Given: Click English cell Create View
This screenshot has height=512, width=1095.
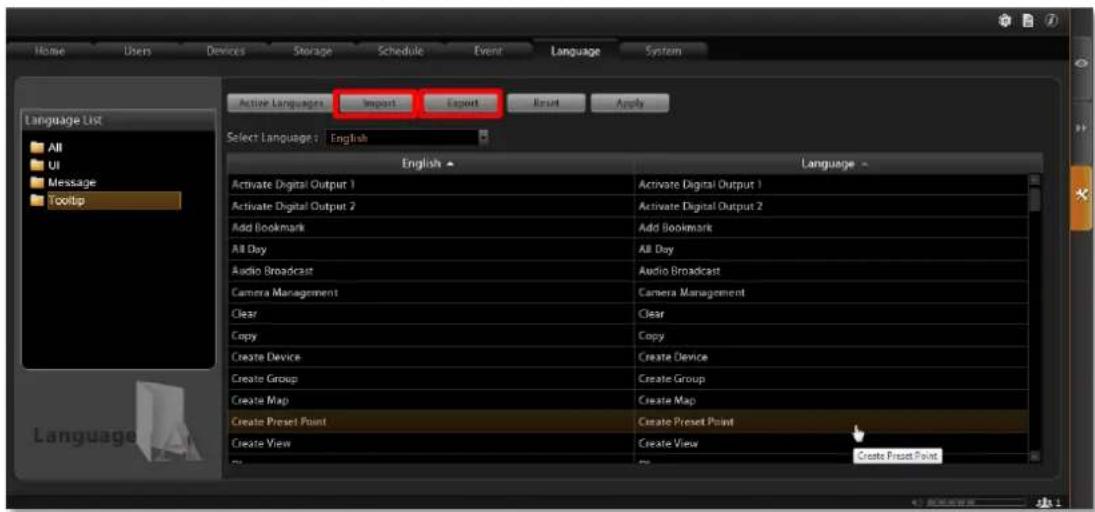Looking at the screenshot, I should coord(430,444).
